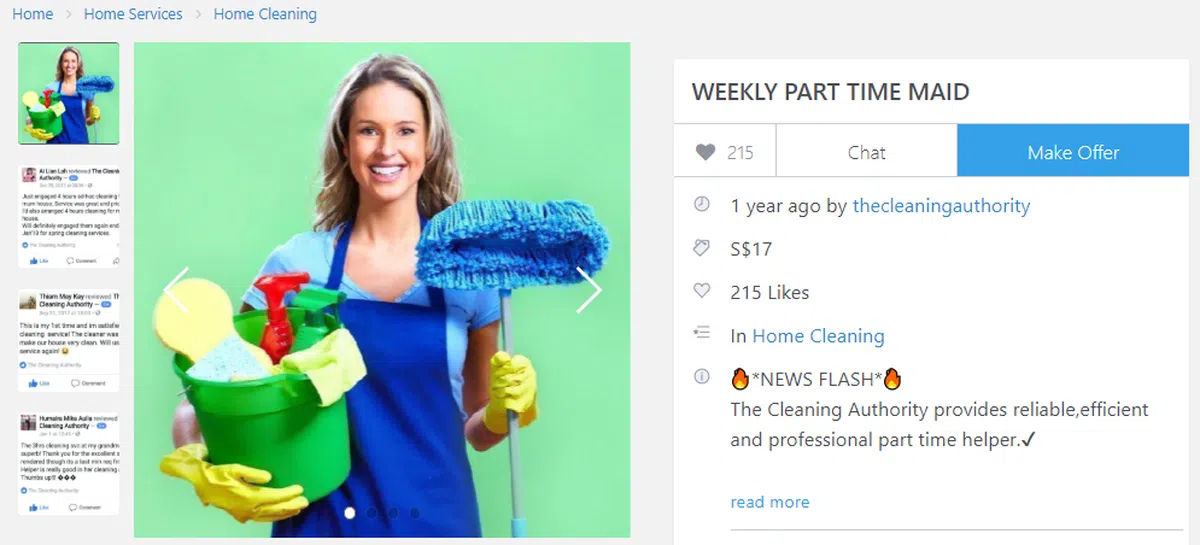Visit thecleaningauthority seller profile
This screenshot has height=545, width=1200.
[x=941, y=206]
